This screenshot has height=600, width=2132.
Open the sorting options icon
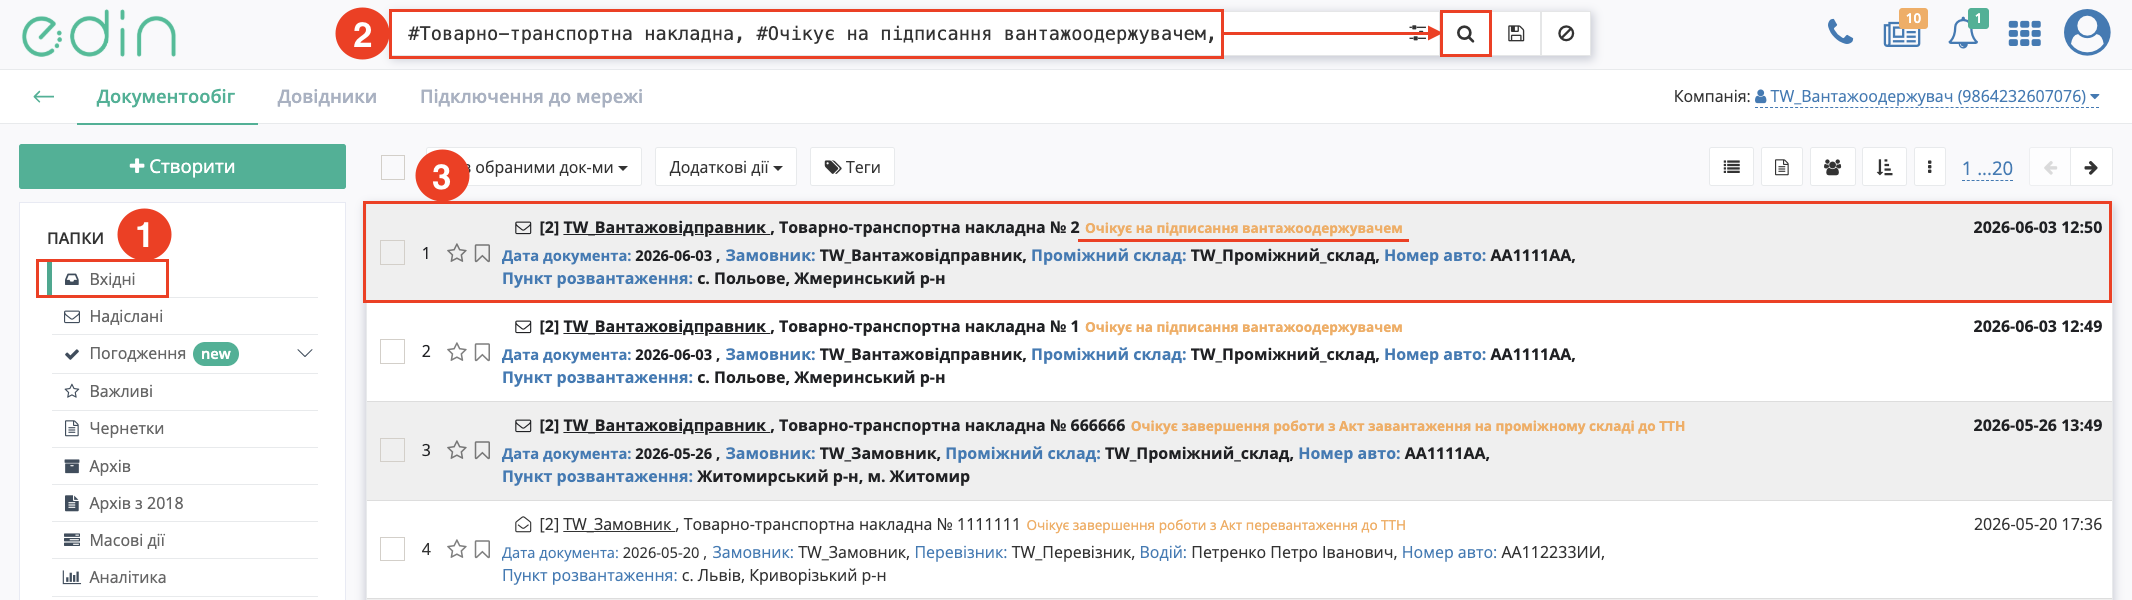click(1884, 167)
